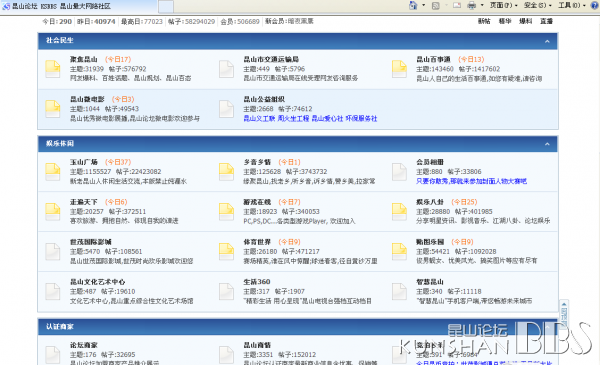Click the Print icon in browser toolbar

pyautogui.click(x=471, y=5)
